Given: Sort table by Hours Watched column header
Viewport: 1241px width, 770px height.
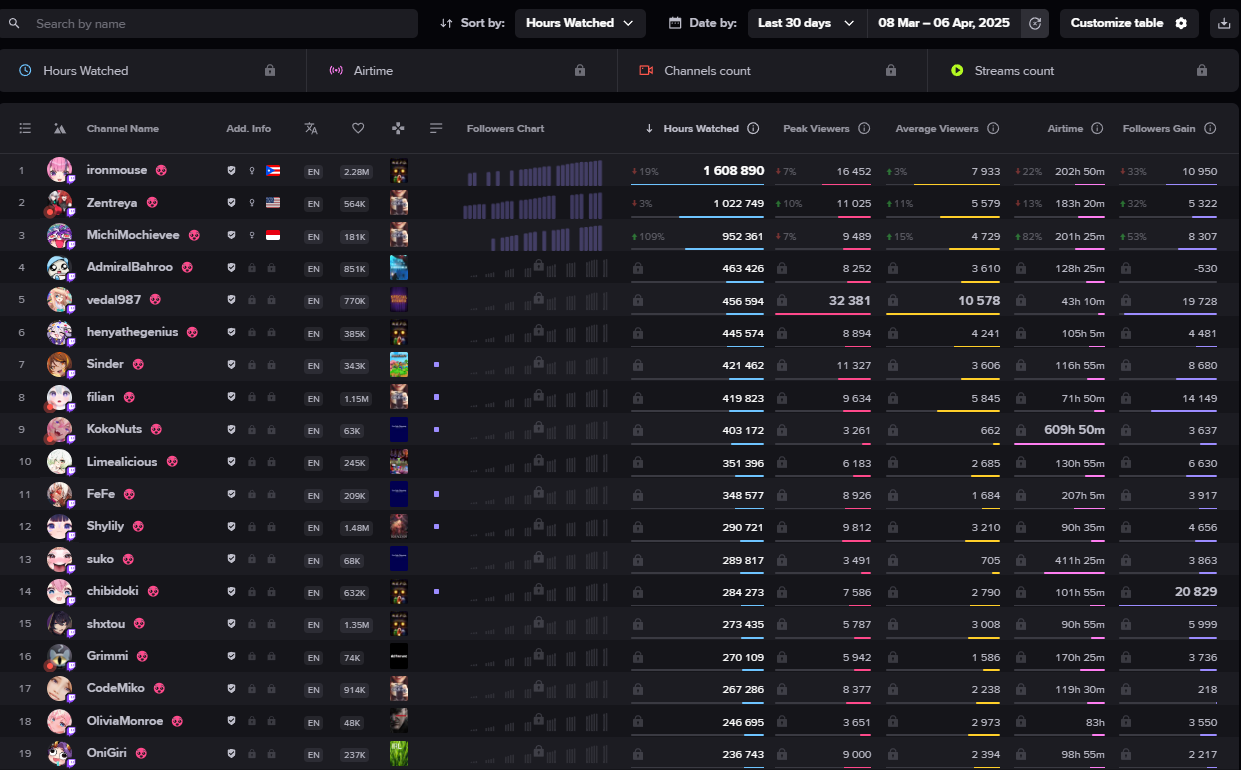Looking at the screenshot, I should (701, 128).
